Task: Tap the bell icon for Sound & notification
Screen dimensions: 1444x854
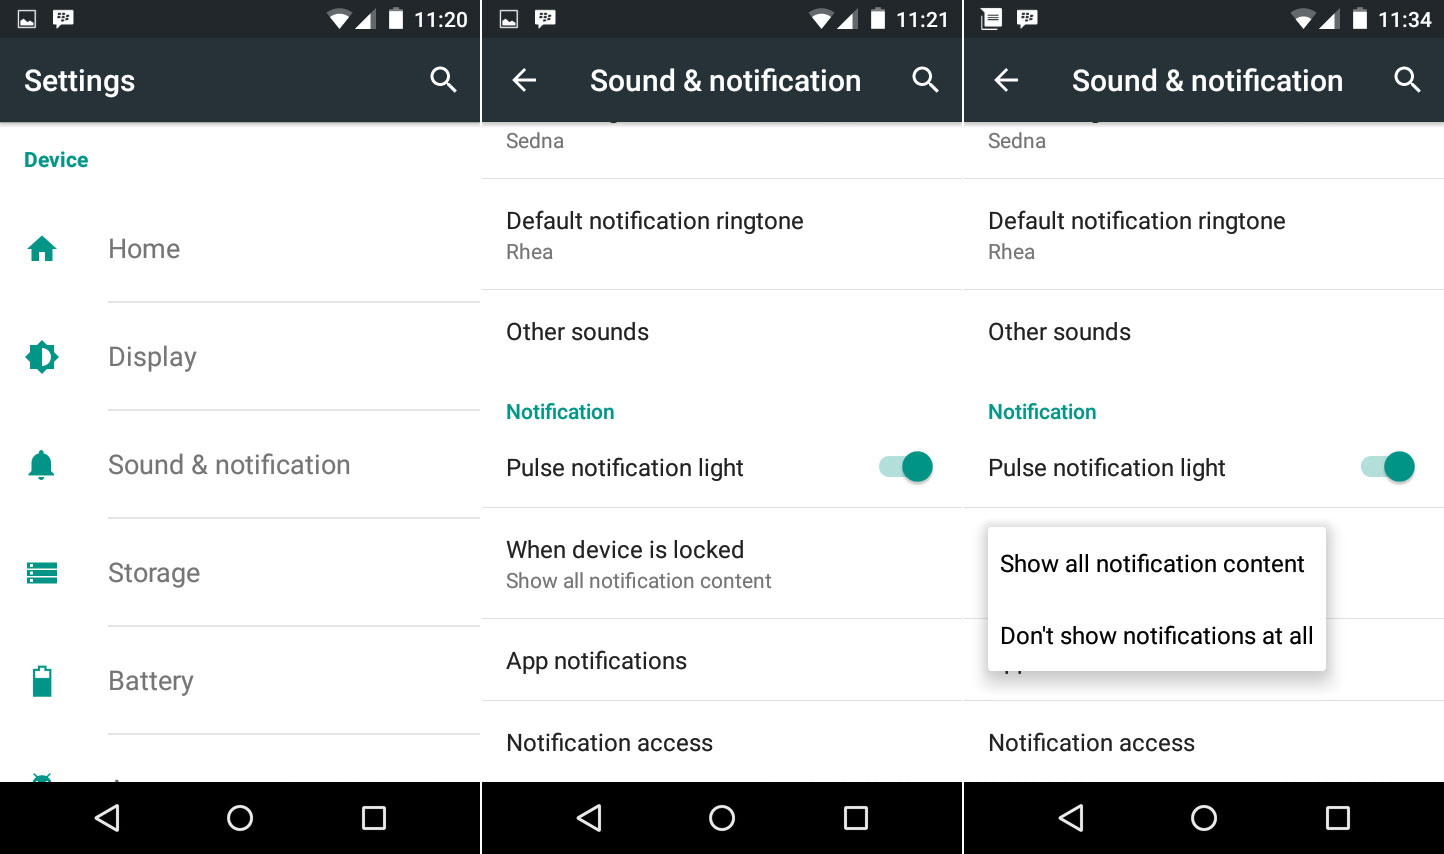Action: (x=42, y=465)
